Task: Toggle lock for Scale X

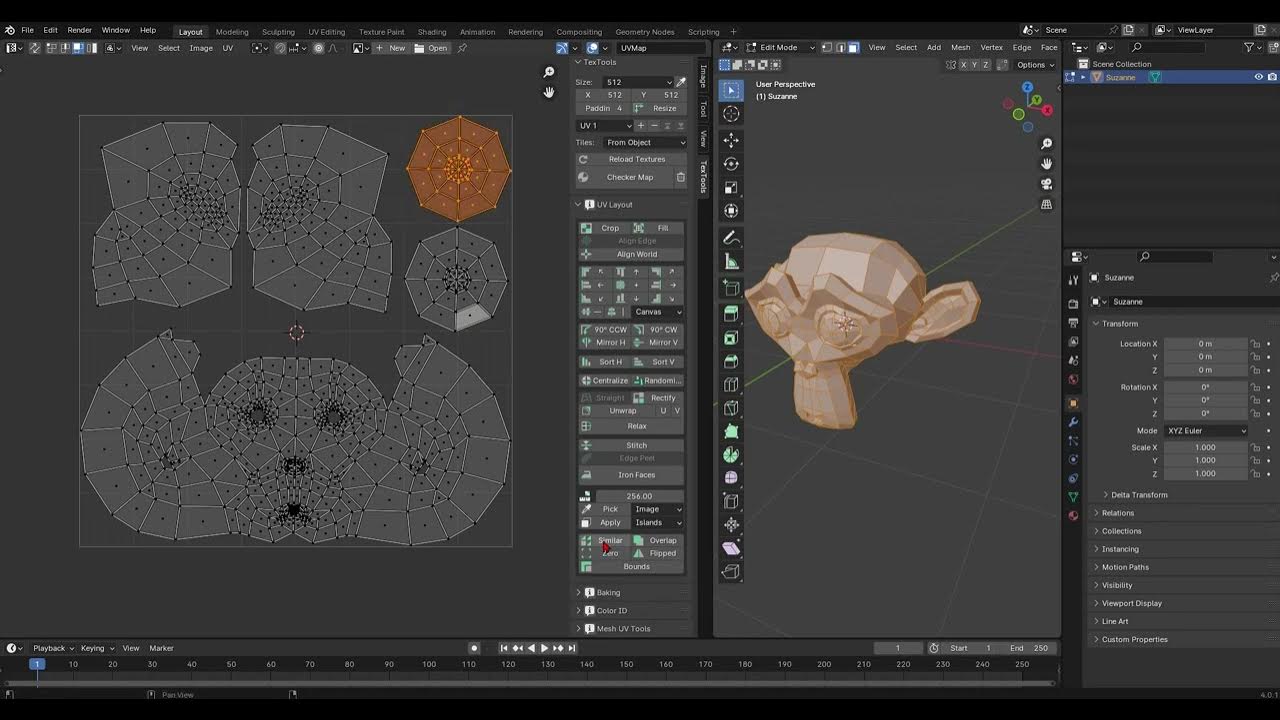Action: [1255, 448]
